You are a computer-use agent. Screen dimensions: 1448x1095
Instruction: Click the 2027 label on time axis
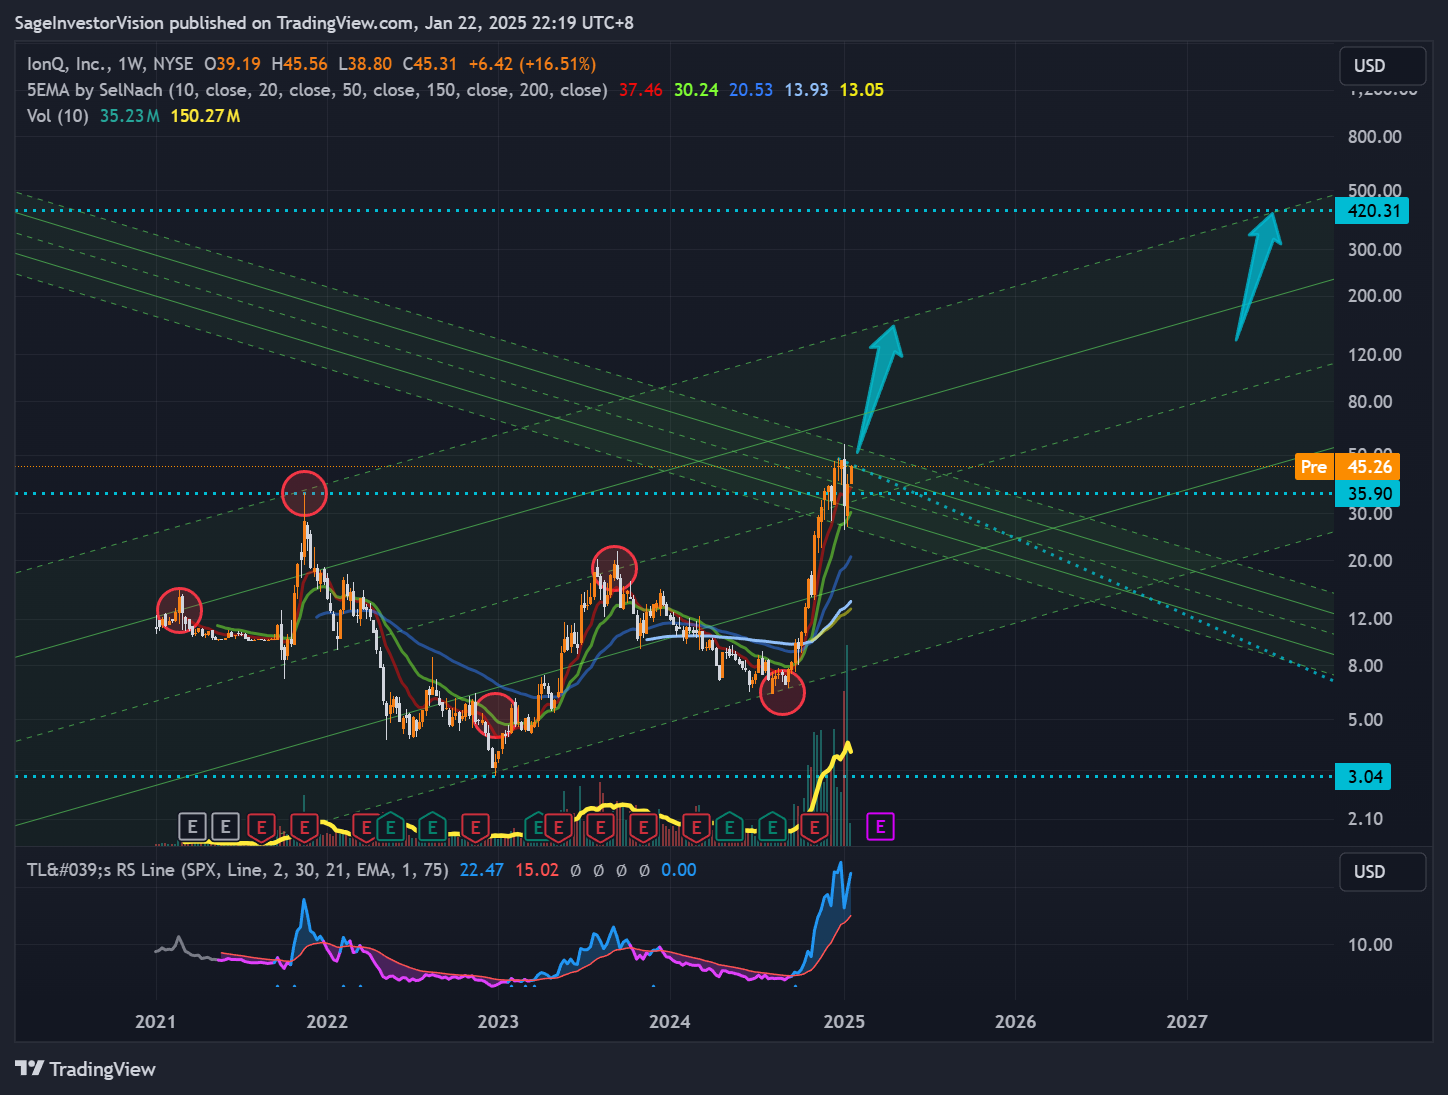click(x=1187, y=1022)
